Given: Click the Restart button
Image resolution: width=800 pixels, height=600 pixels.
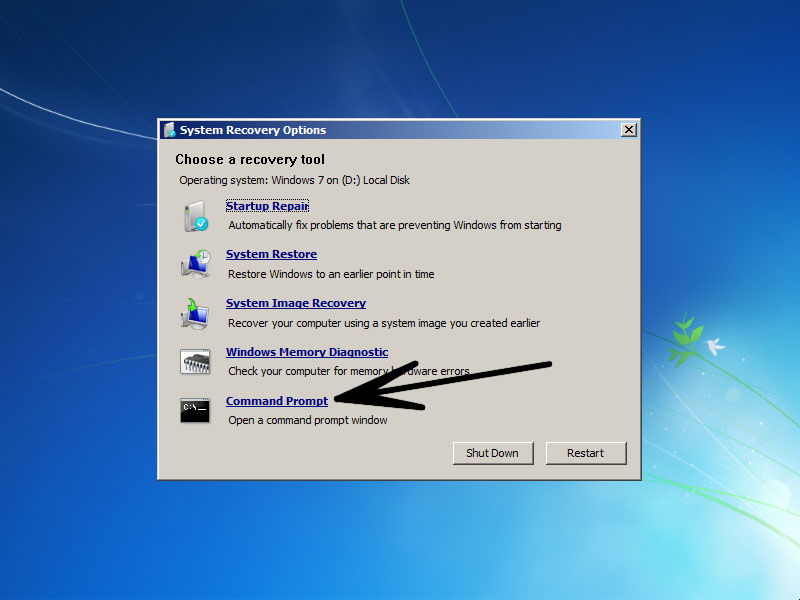Looking at the screenshot, I should 586,453.
